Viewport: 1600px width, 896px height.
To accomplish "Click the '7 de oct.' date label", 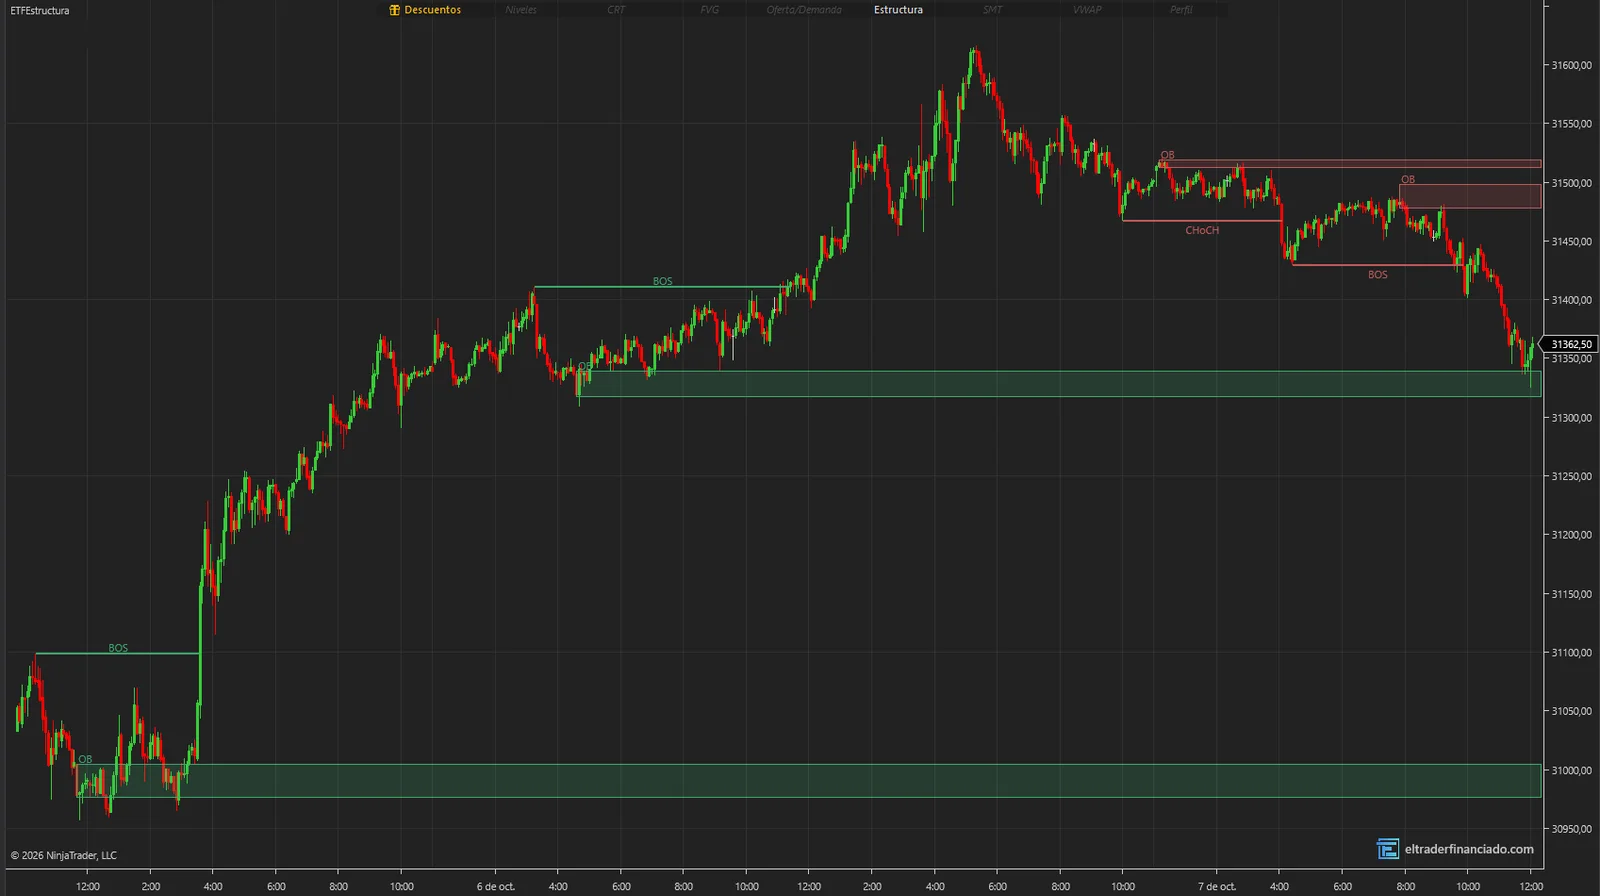I will tap(1217, 887).
